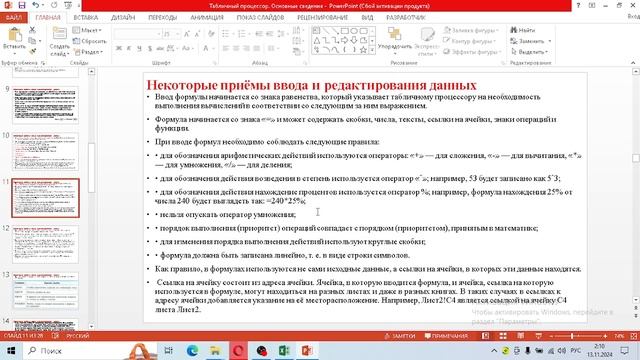Decrease font size with the smaller A icon
This screenshot has height=360, width=640.
pos(197,34)
